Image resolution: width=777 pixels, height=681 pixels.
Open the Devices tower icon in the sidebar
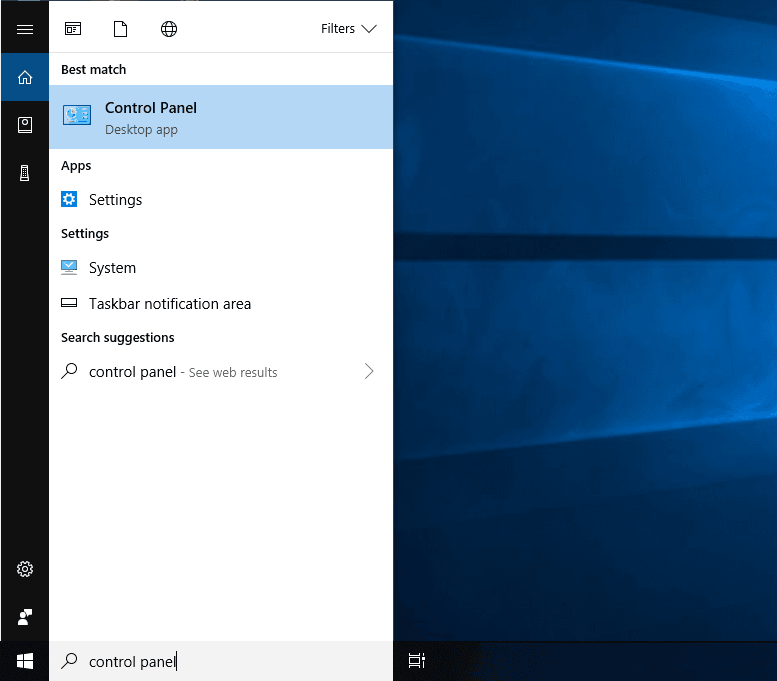(x=24, y=173)
